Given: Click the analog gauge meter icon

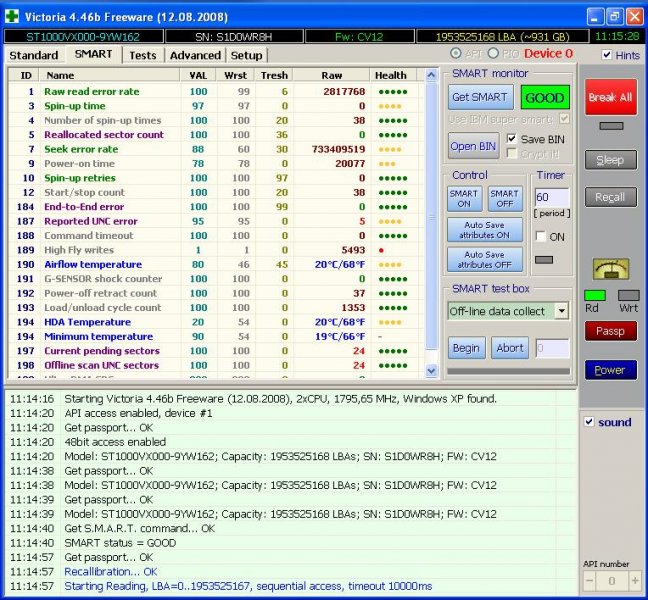Looking at the screenshot, I should pos(610,269).
